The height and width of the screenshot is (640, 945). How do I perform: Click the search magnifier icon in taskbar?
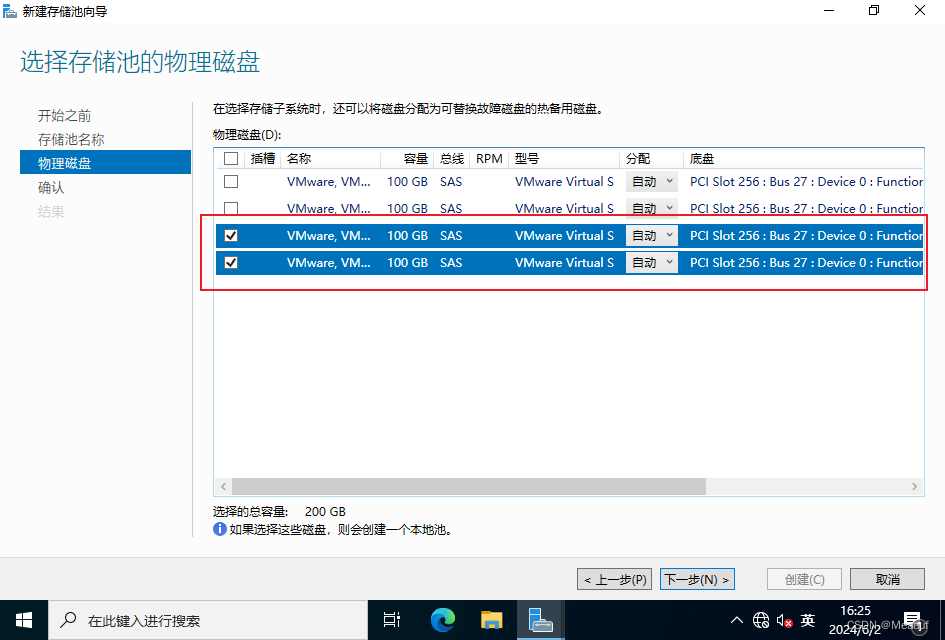[x=69, y=620]
